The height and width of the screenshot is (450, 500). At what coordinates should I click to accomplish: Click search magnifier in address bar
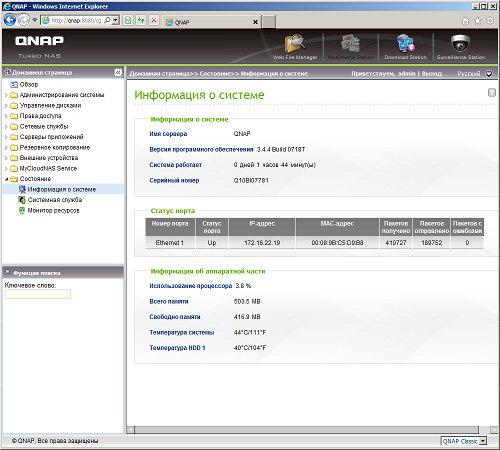click(x=107, y=20)
